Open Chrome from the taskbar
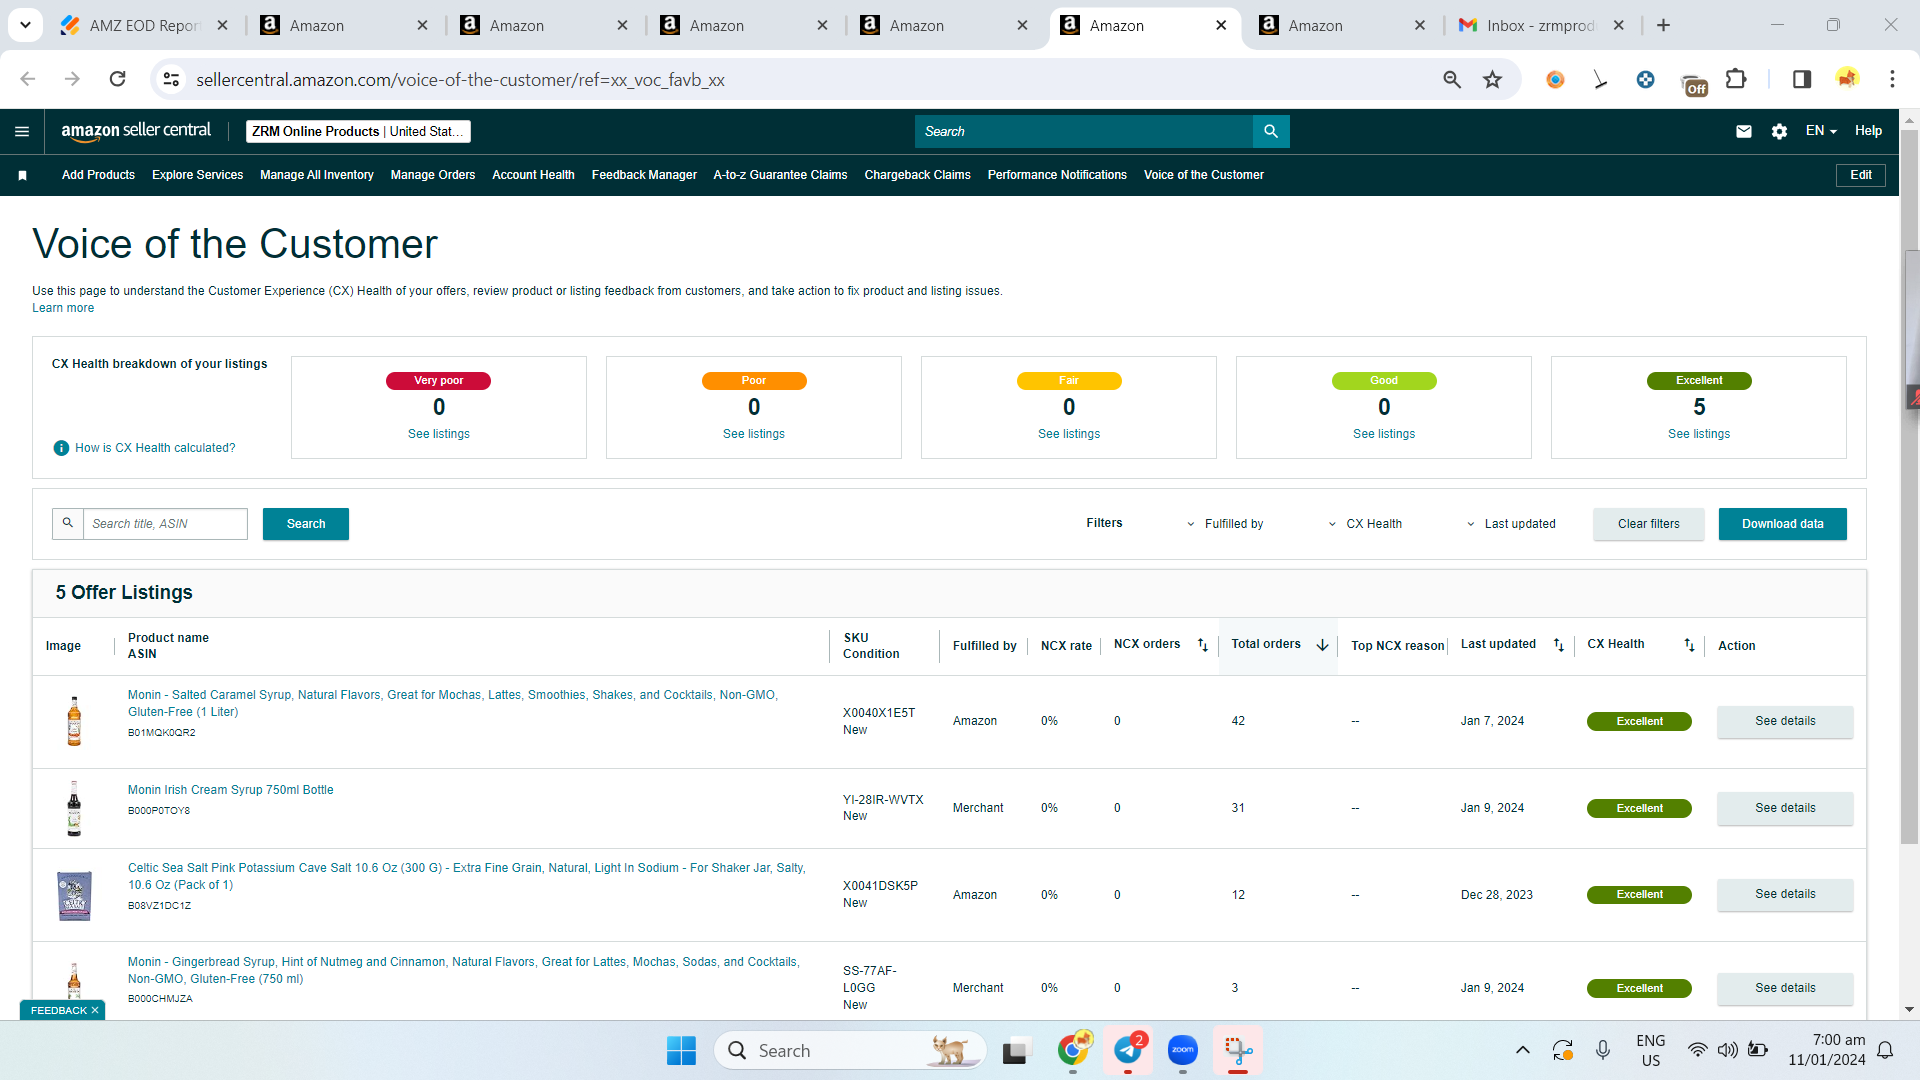Viewport: 1920px width, 1080px height. pos(1073,1050)
